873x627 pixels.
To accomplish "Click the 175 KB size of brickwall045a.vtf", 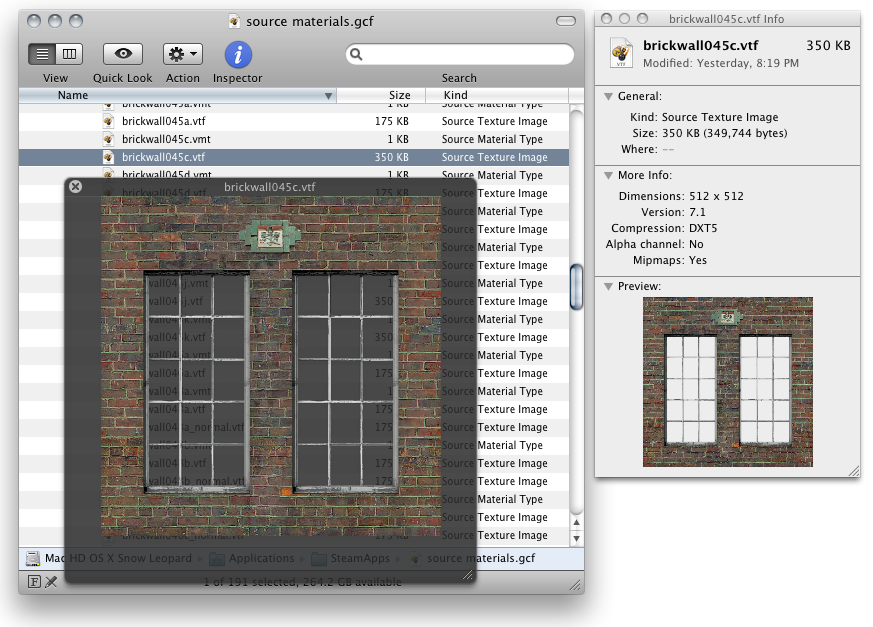I will (x=391, y=121).
